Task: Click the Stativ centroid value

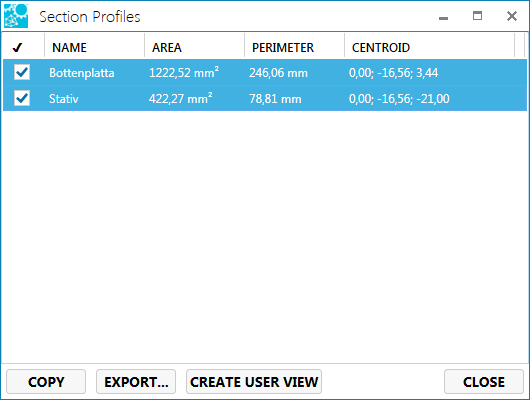Action: pos(399,99)
